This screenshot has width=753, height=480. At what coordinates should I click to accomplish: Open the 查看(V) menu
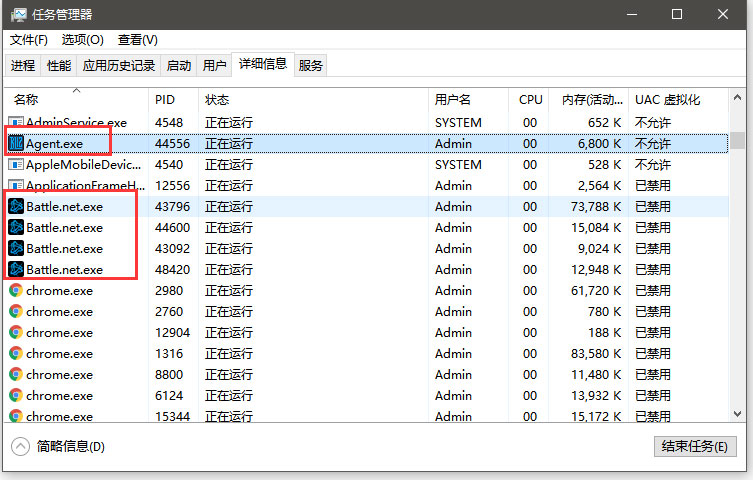tap(137, 40)
